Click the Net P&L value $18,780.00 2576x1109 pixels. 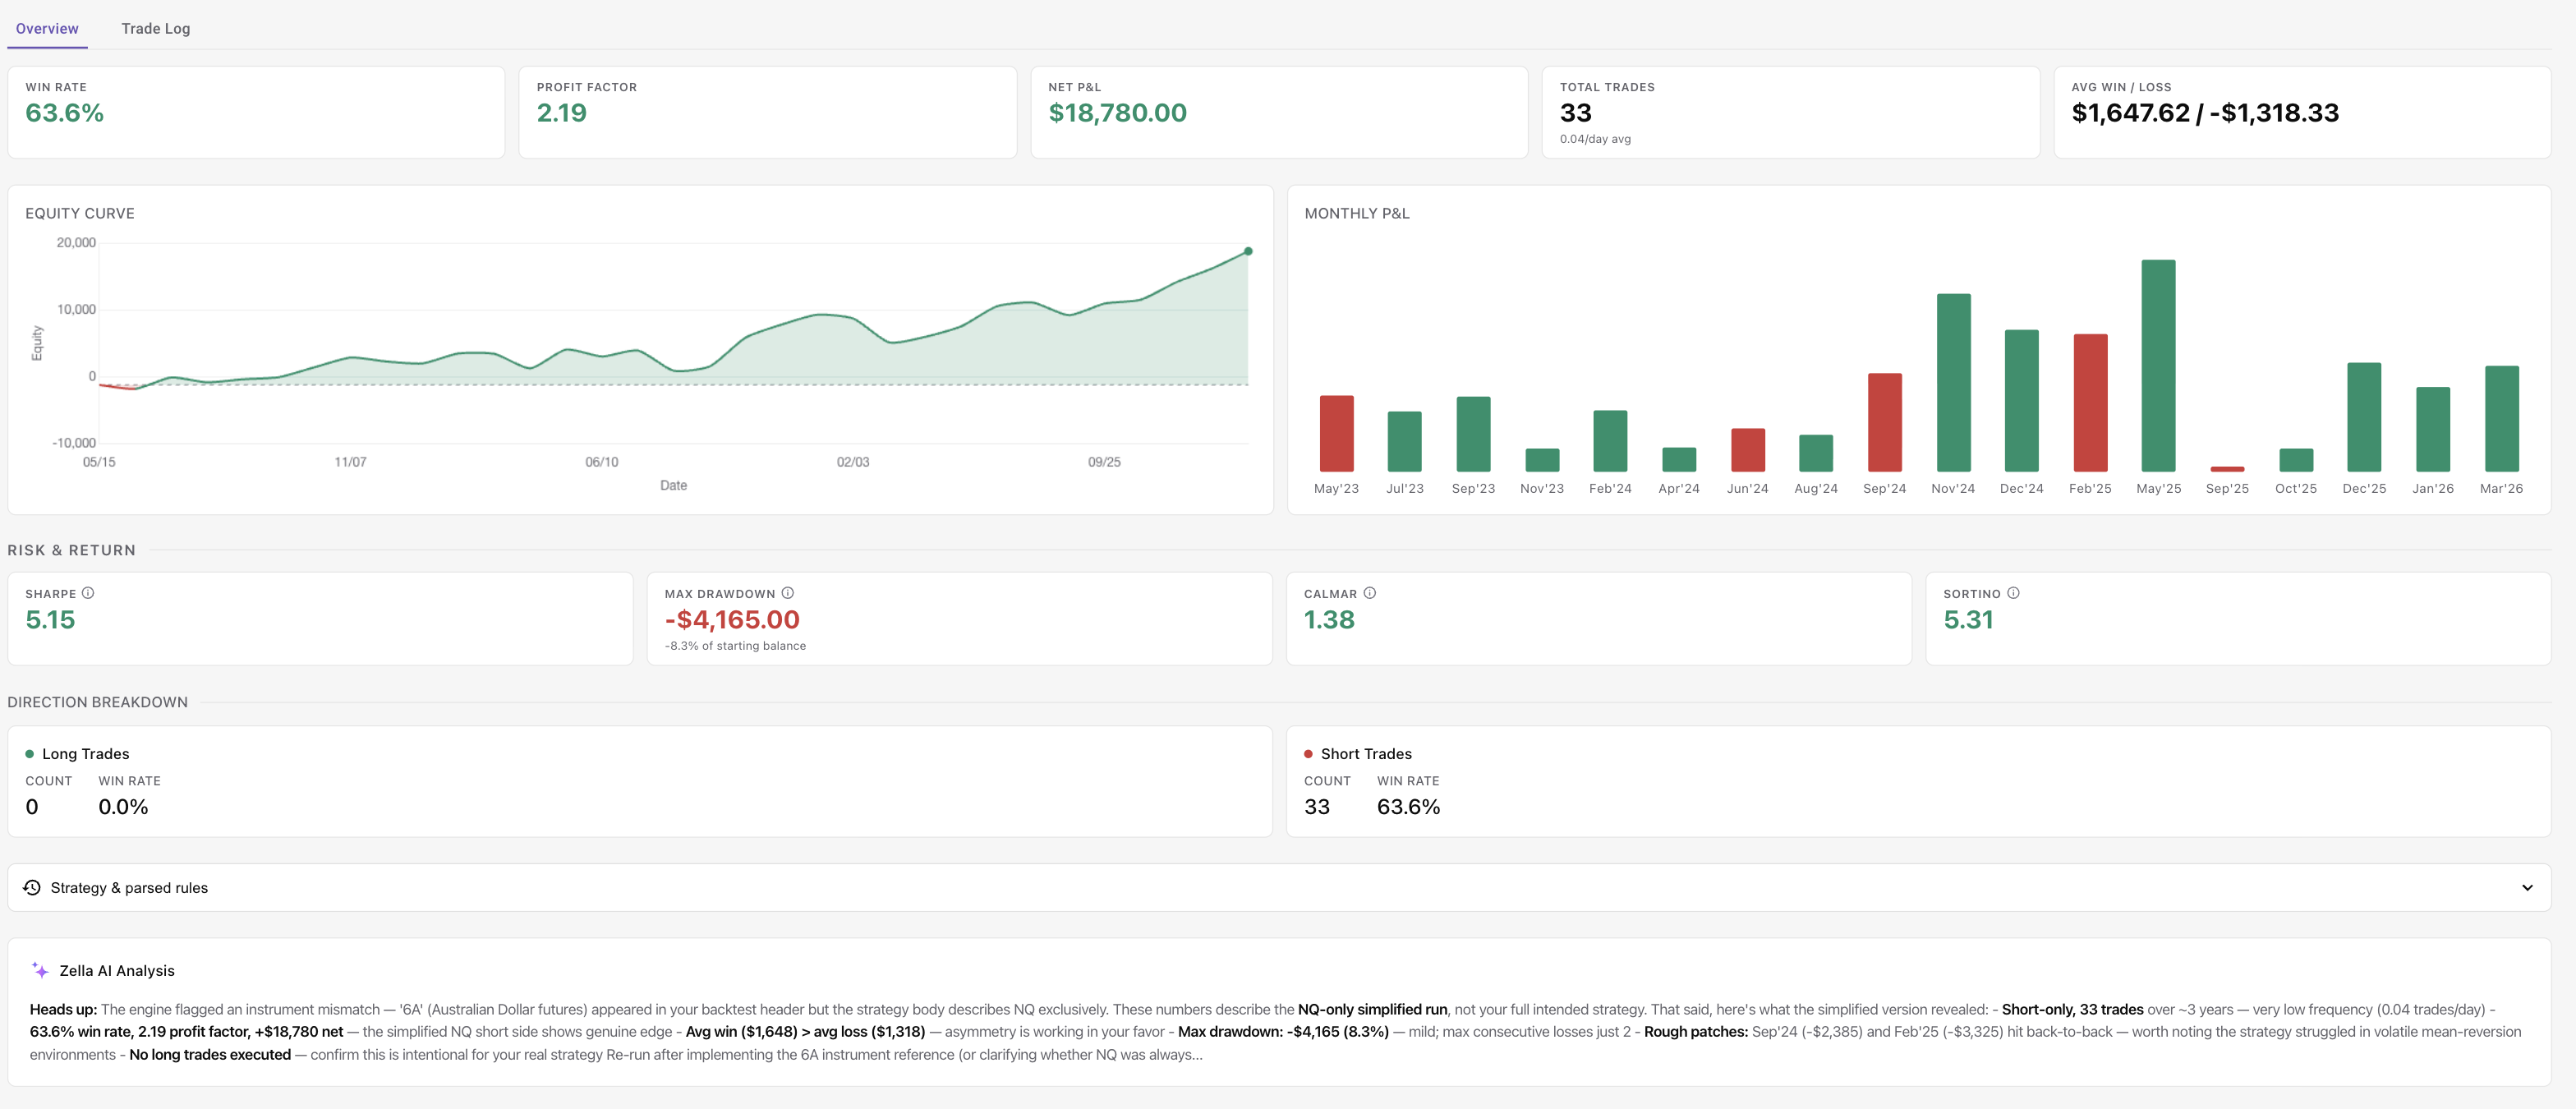(1118, 113)
